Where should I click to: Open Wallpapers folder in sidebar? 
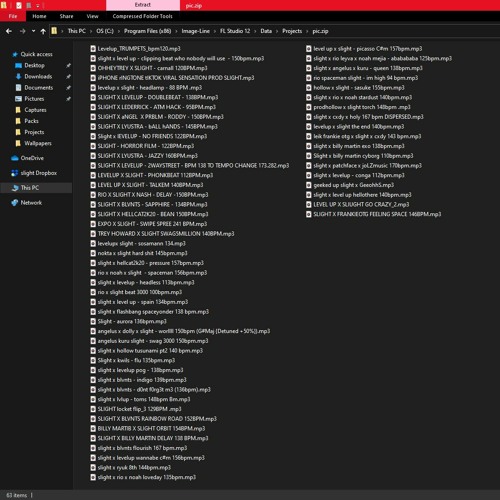(x=38, y=143)
